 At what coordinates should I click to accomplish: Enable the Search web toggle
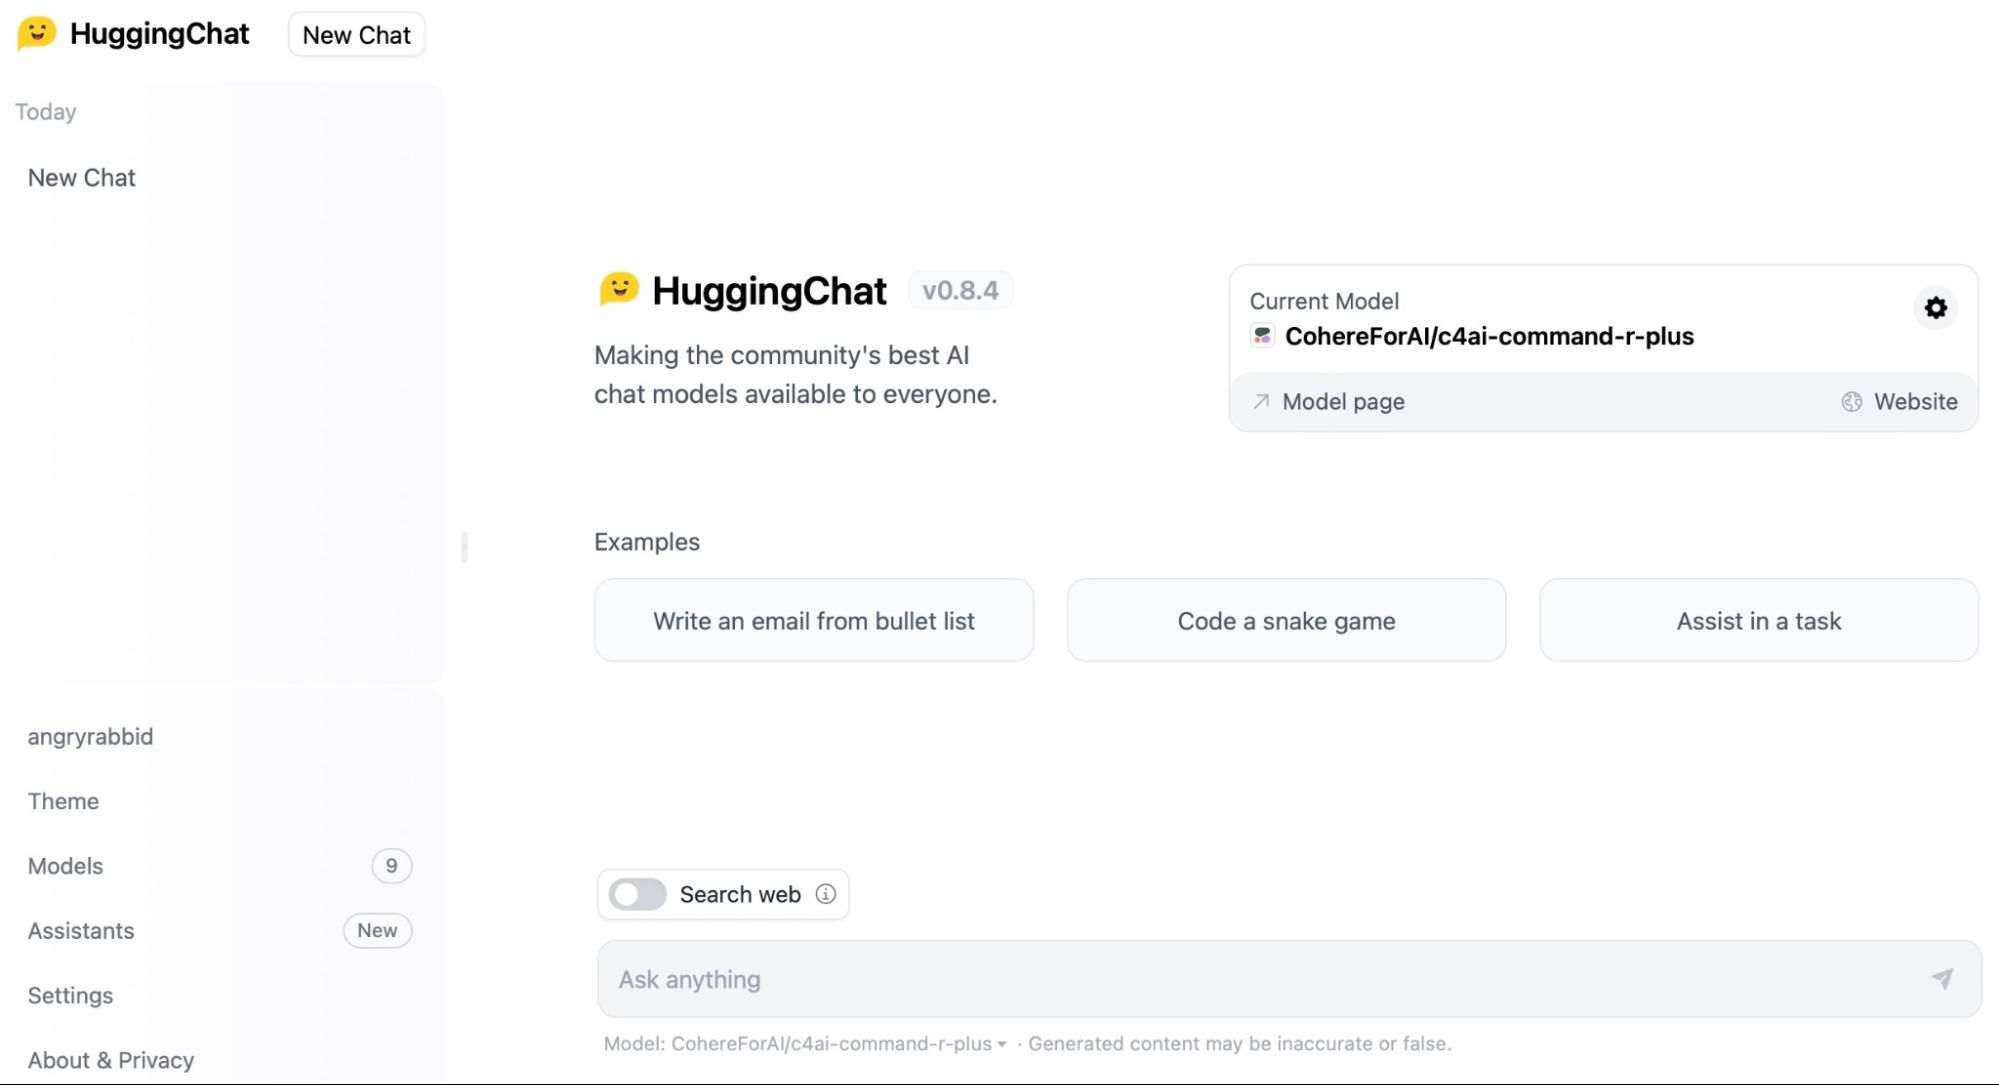pos(637,894)
